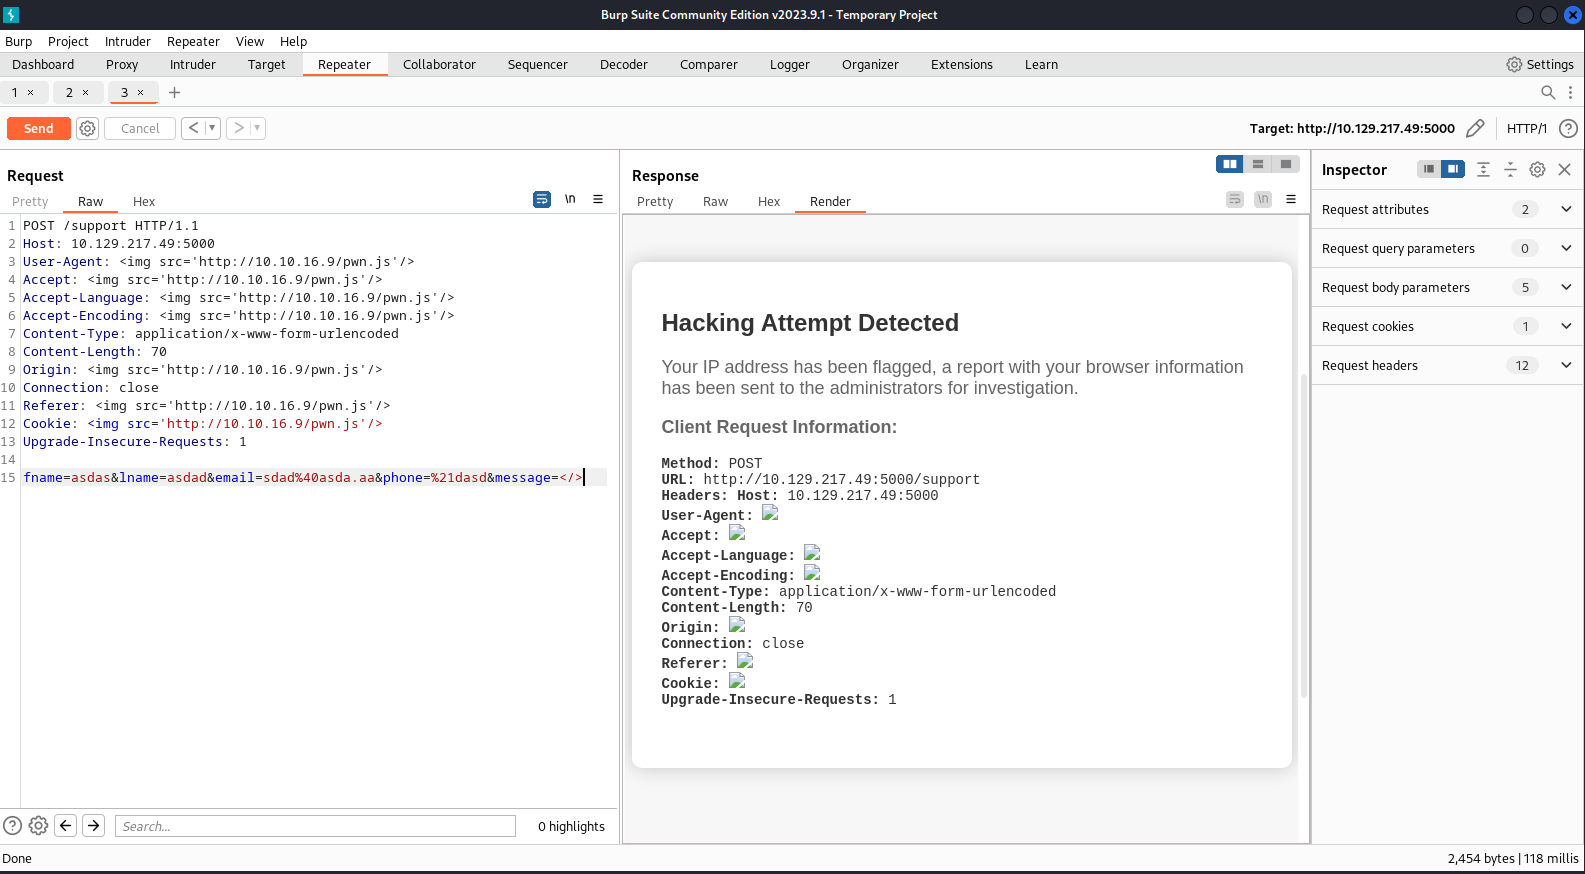Open the Extensions tool tab
The width and height of the screenshot is (1585, 874).
pos(962,64)
